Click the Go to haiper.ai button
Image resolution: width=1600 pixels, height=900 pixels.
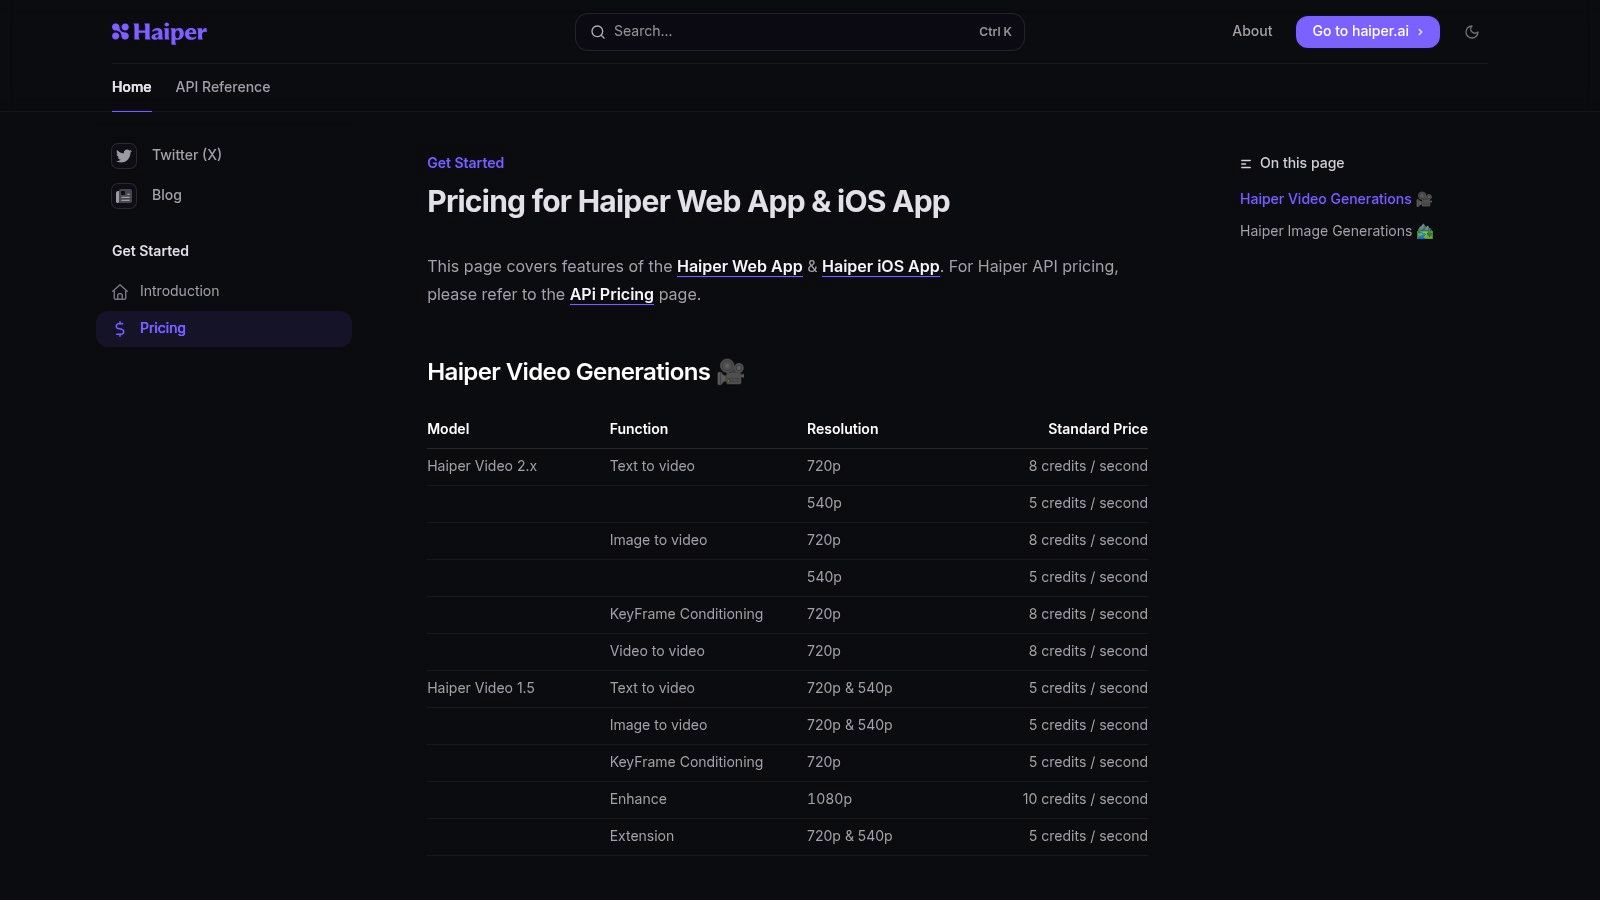coord(1367,31)
